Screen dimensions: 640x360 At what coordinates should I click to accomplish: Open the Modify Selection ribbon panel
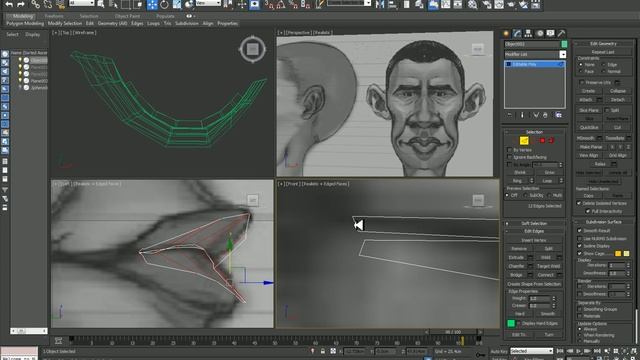pos(64,24)
